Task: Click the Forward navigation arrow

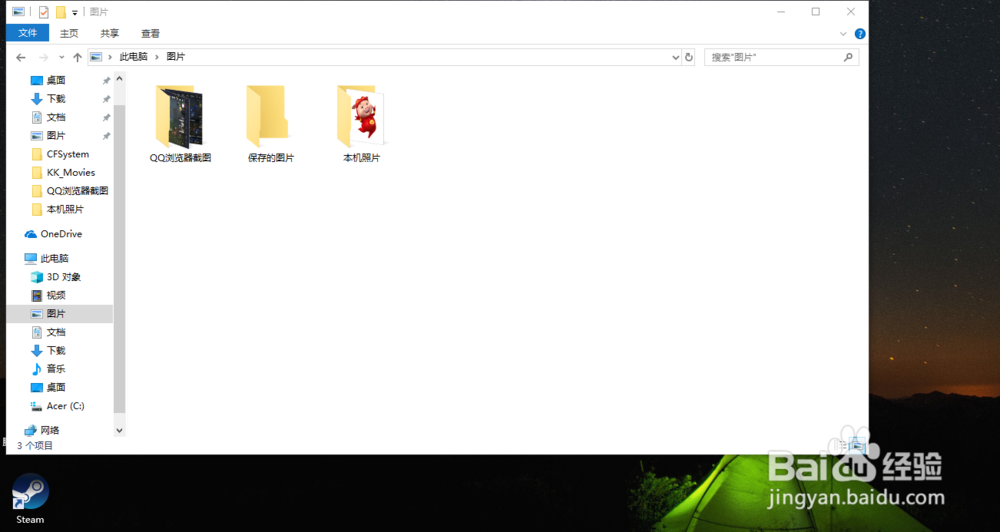Action: 43,57
